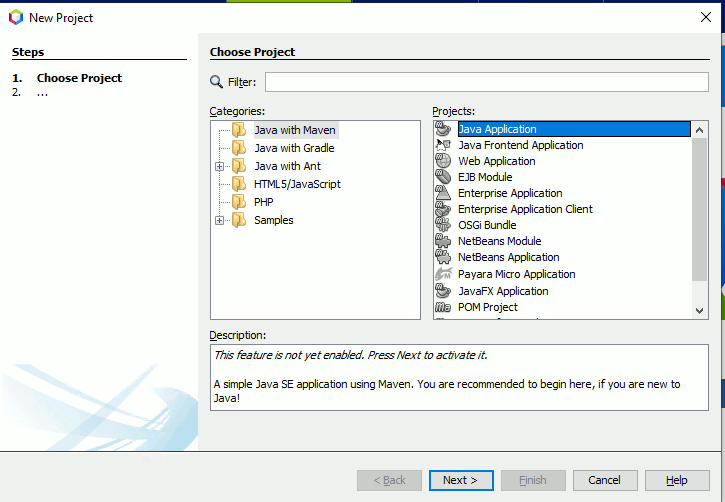Click the EJB Module icon
Image resolution: width=725 pixels, height=502 pixels.
click(x=443, y=177)
